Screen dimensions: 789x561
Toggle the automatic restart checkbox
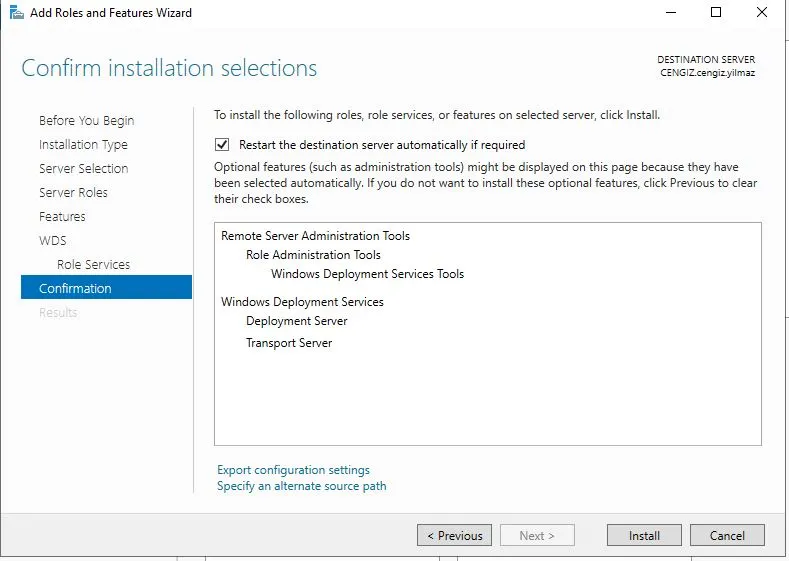click(222, 145)
